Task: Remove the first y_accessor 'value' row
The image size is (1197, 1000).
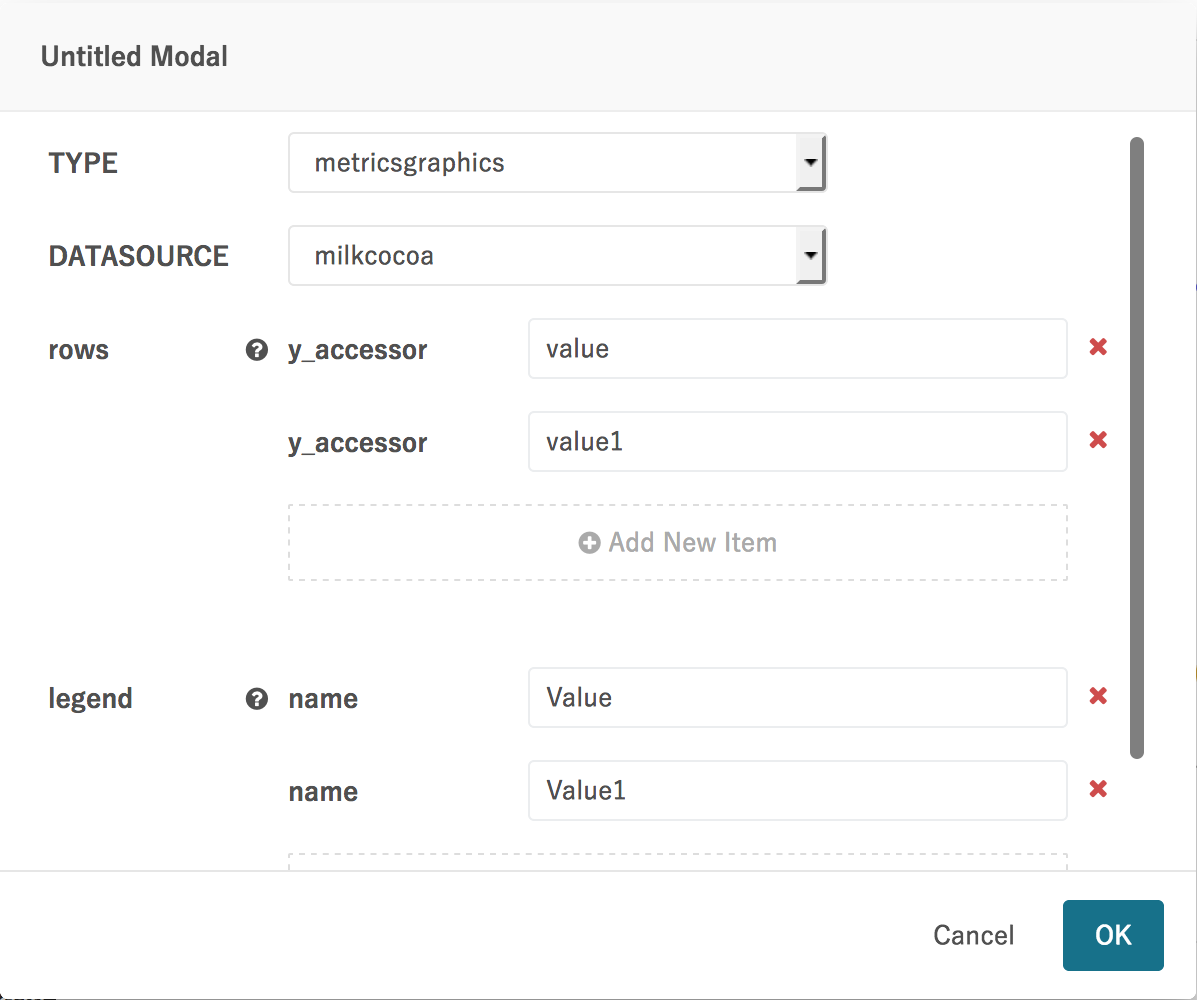Action: (x=1098, y=348)
